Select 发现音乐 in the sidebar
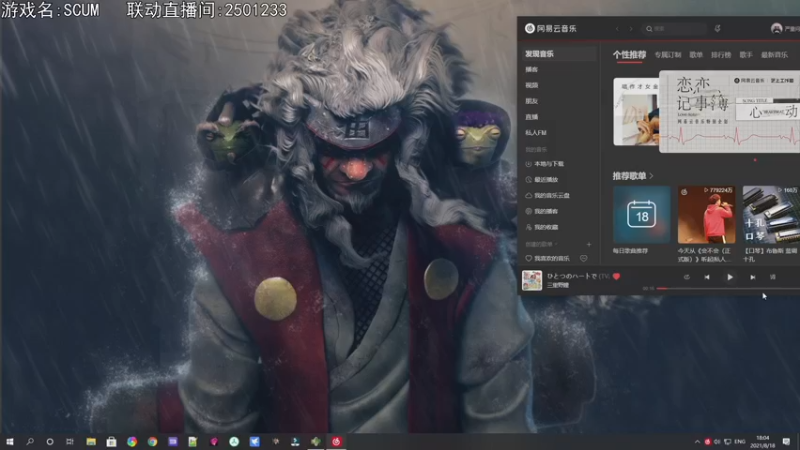The image size is (800, 450). [x=560, y=54]
